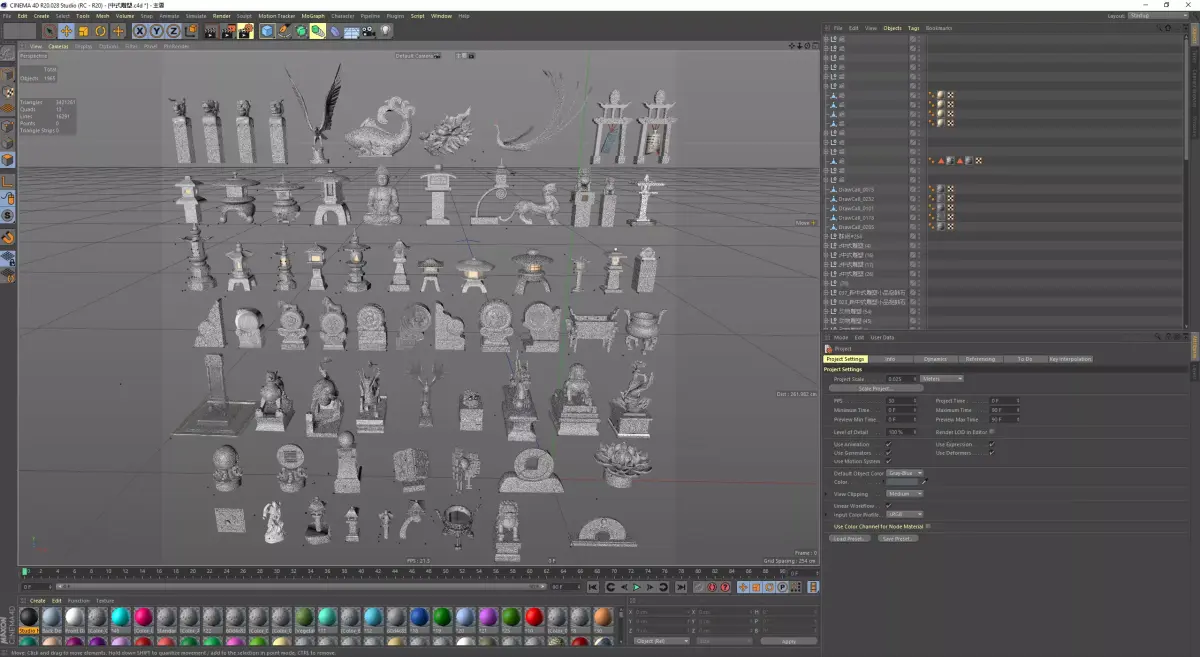Go to start of animation
This screenshot has width=1200, height=657.
tap(593, 587)
